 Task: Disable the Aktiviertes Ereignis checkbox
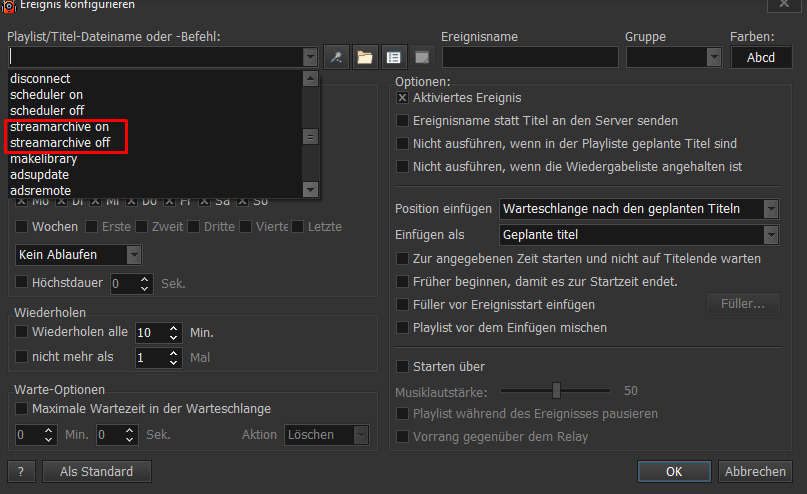point(403,98)
